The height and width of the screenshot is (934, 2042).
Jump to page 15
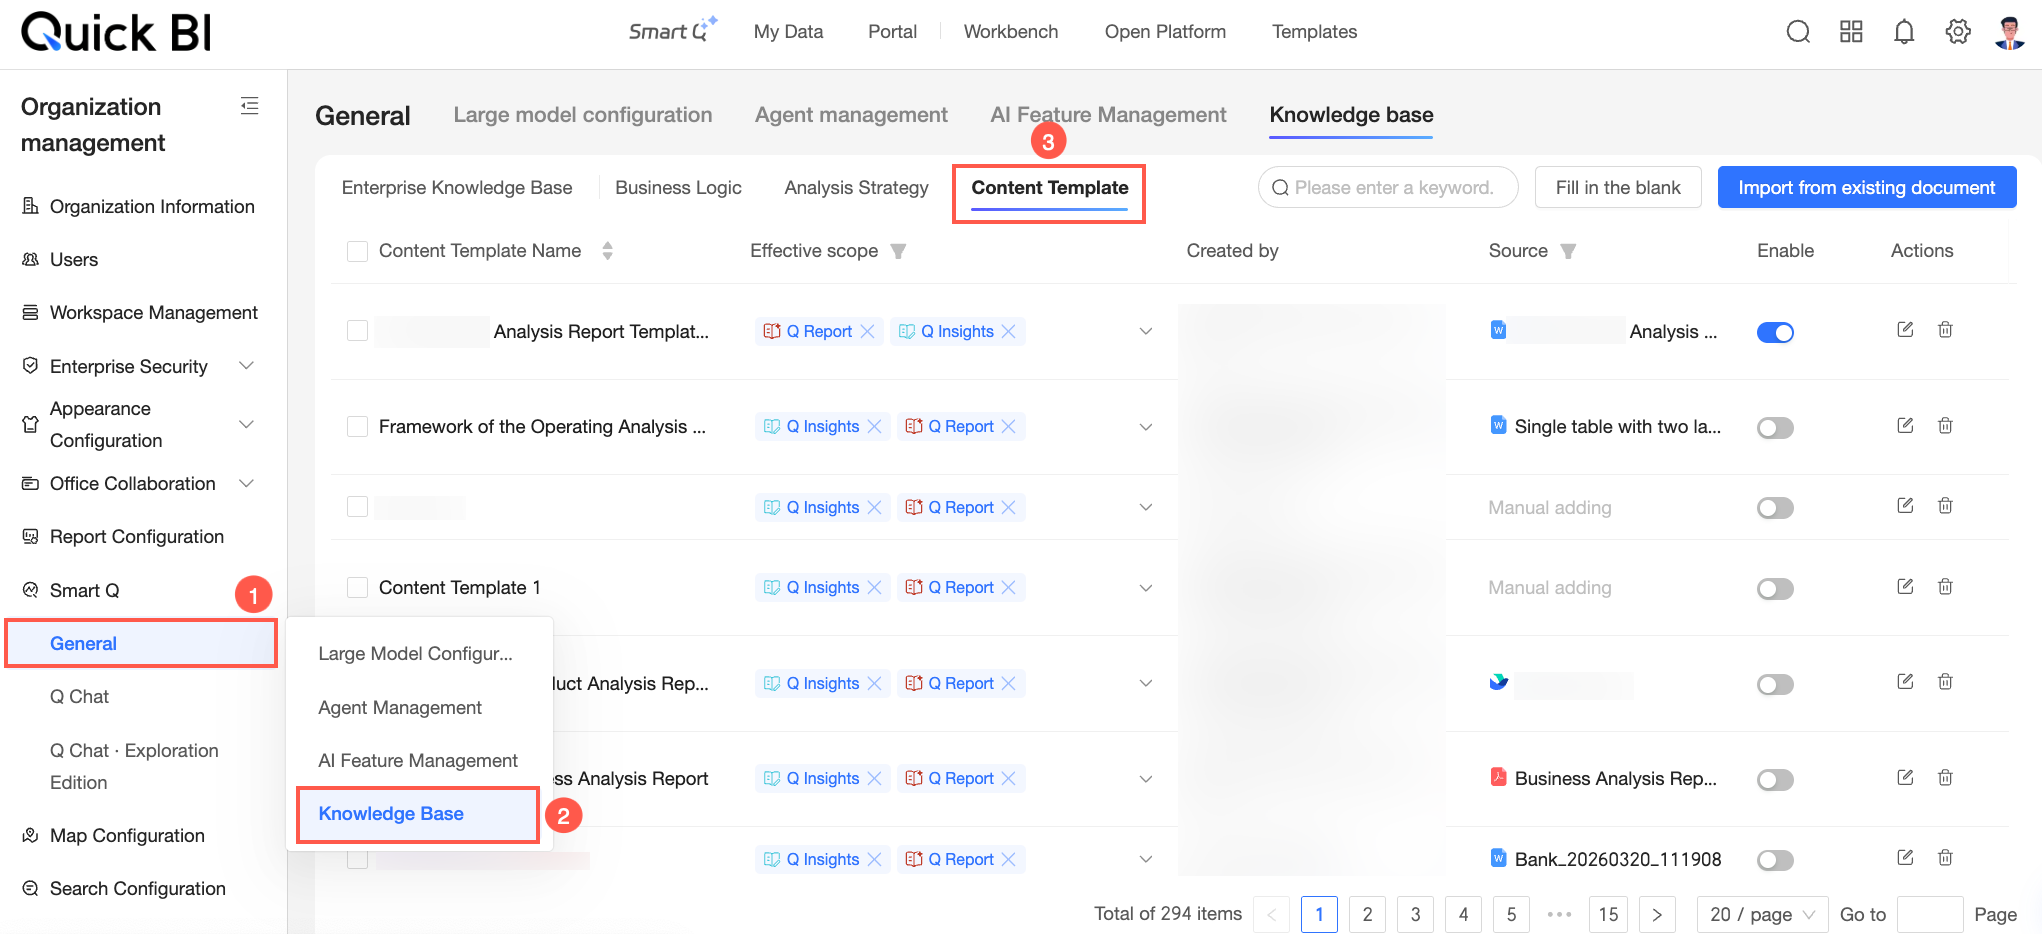1608,915
